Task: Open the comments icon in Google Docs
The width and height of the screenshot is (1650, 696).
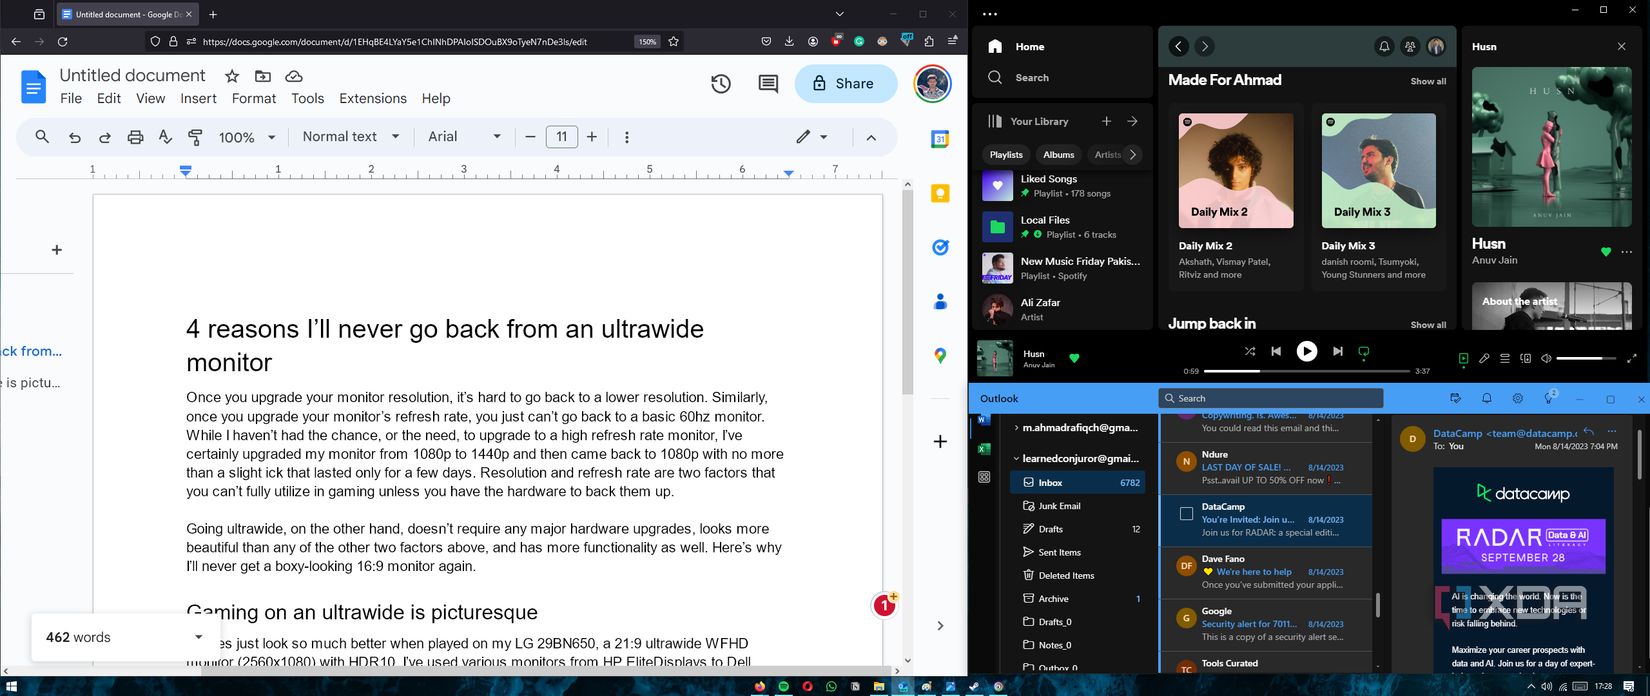Action: coord(768,84)
